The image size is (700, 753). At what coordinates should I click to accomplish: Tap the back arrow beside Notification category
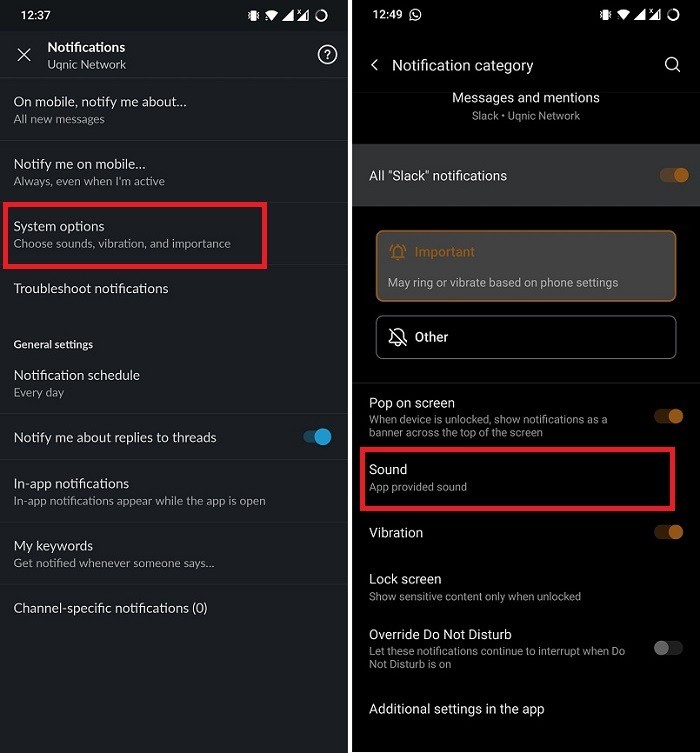tap(374, 65)
